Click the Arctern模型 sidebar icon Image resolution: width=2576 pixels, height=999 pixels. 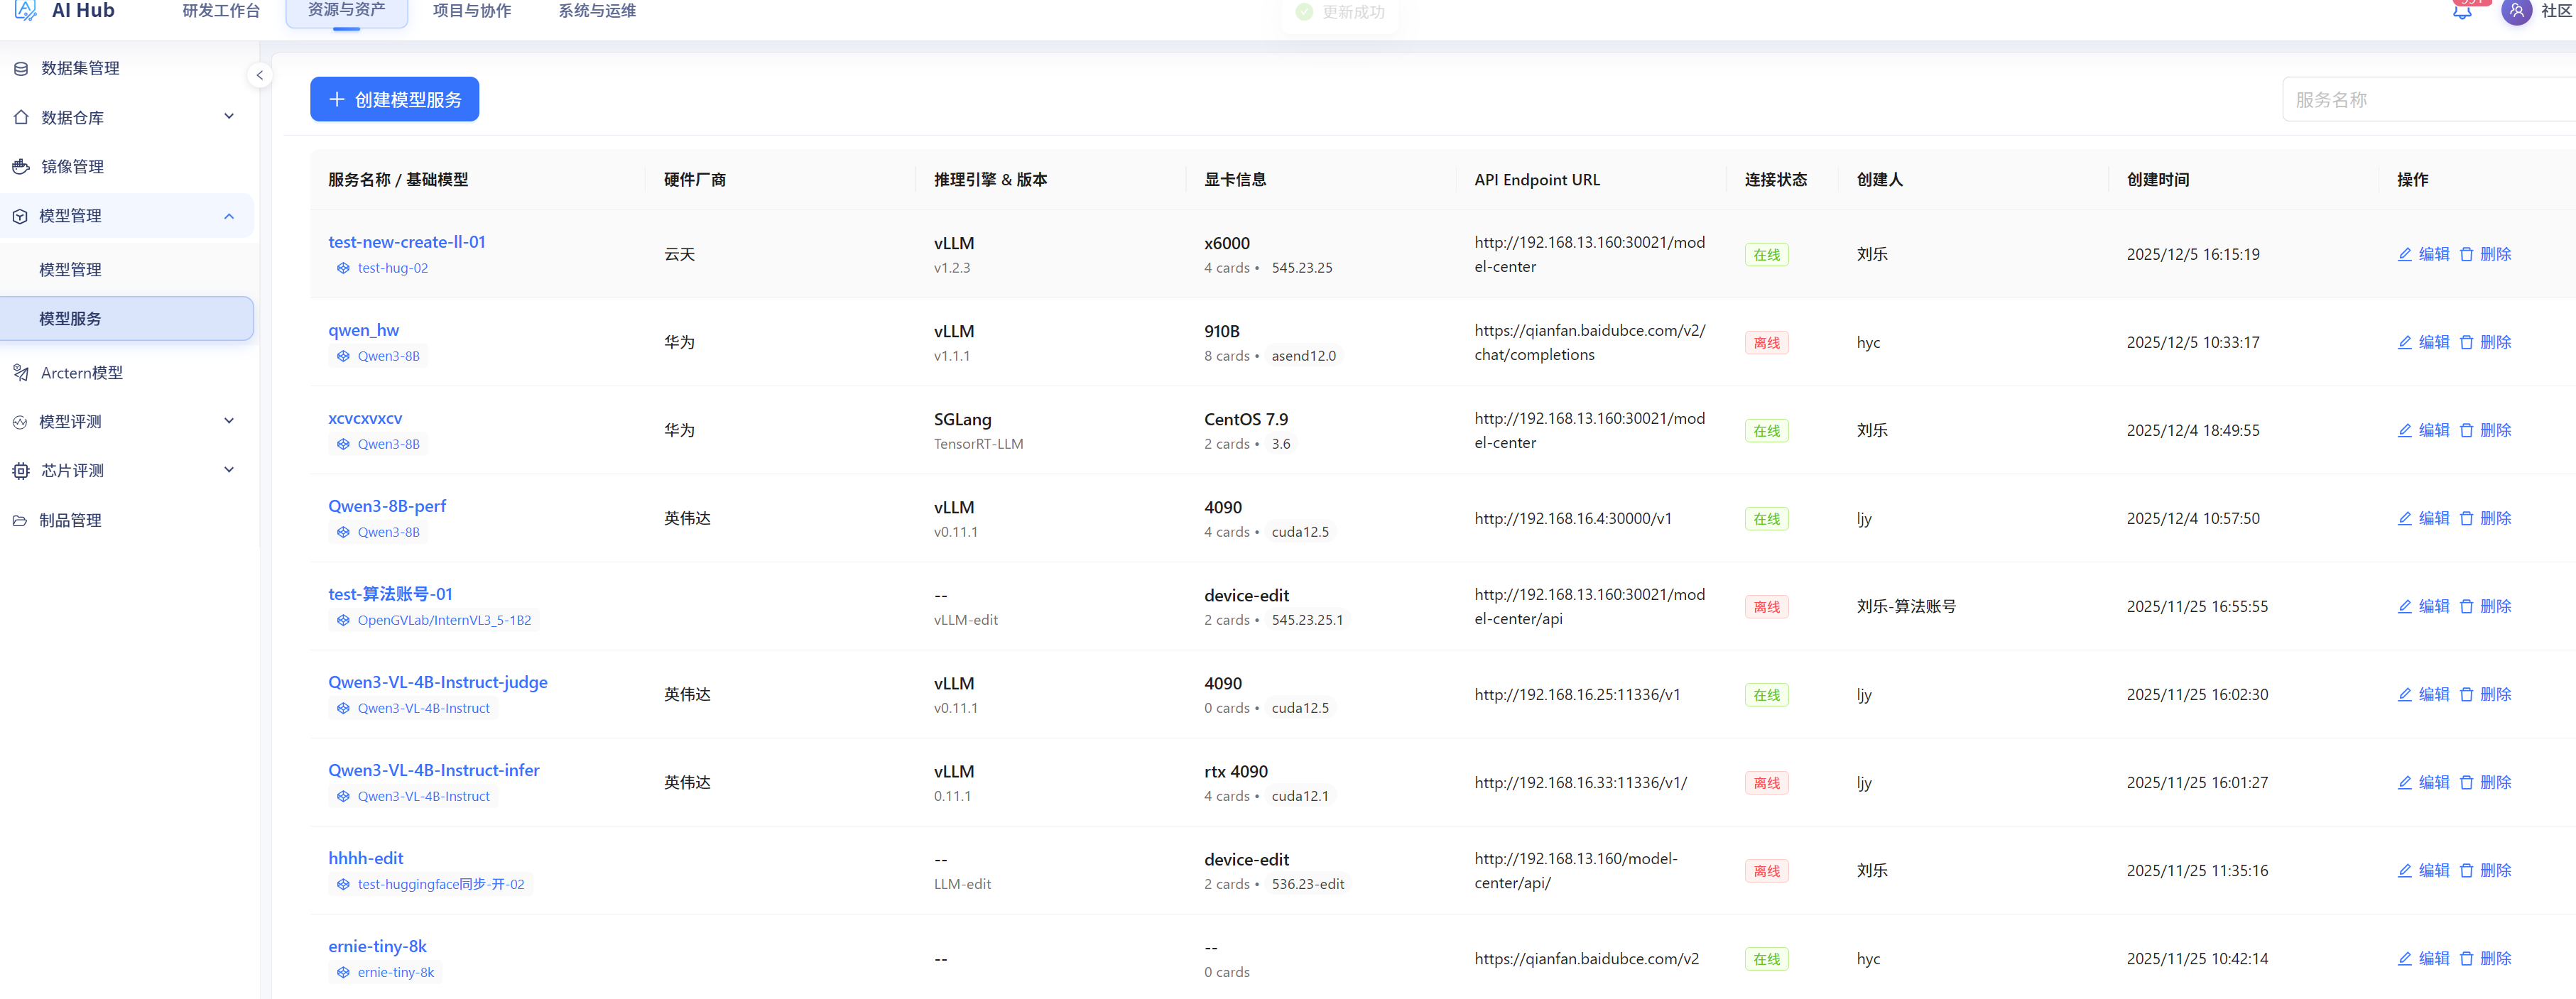point(21,373)
